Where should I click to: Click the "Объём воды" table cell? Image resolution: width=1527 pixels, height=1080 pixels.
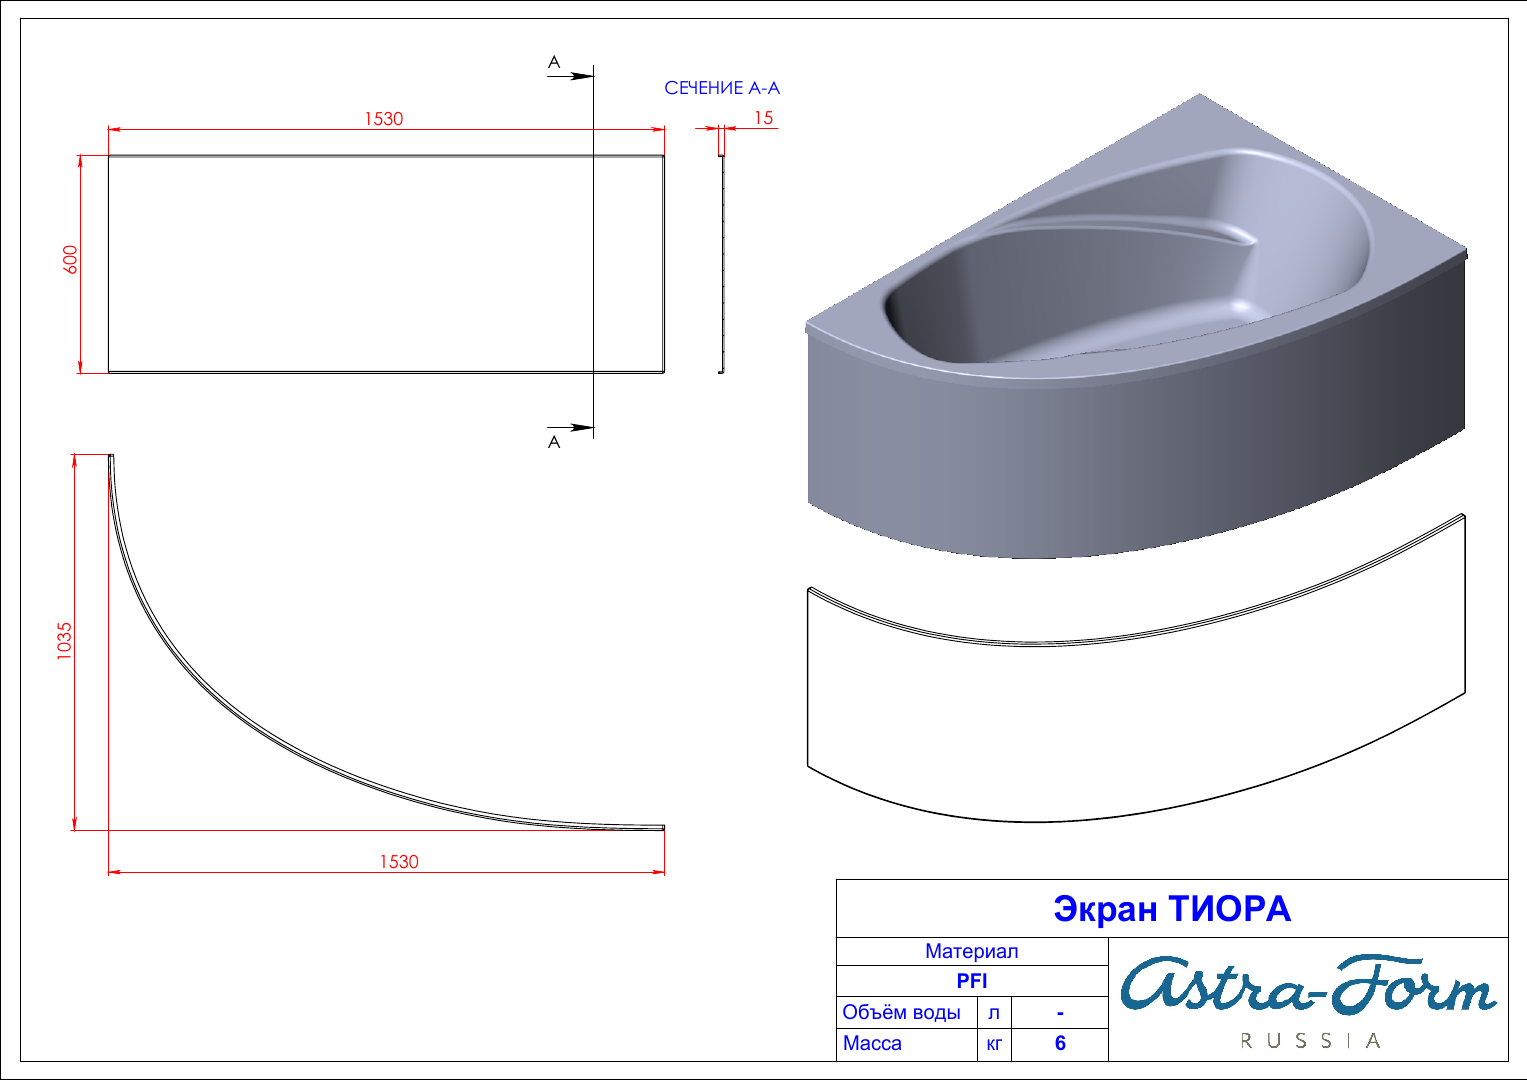tap(906, 1012)
